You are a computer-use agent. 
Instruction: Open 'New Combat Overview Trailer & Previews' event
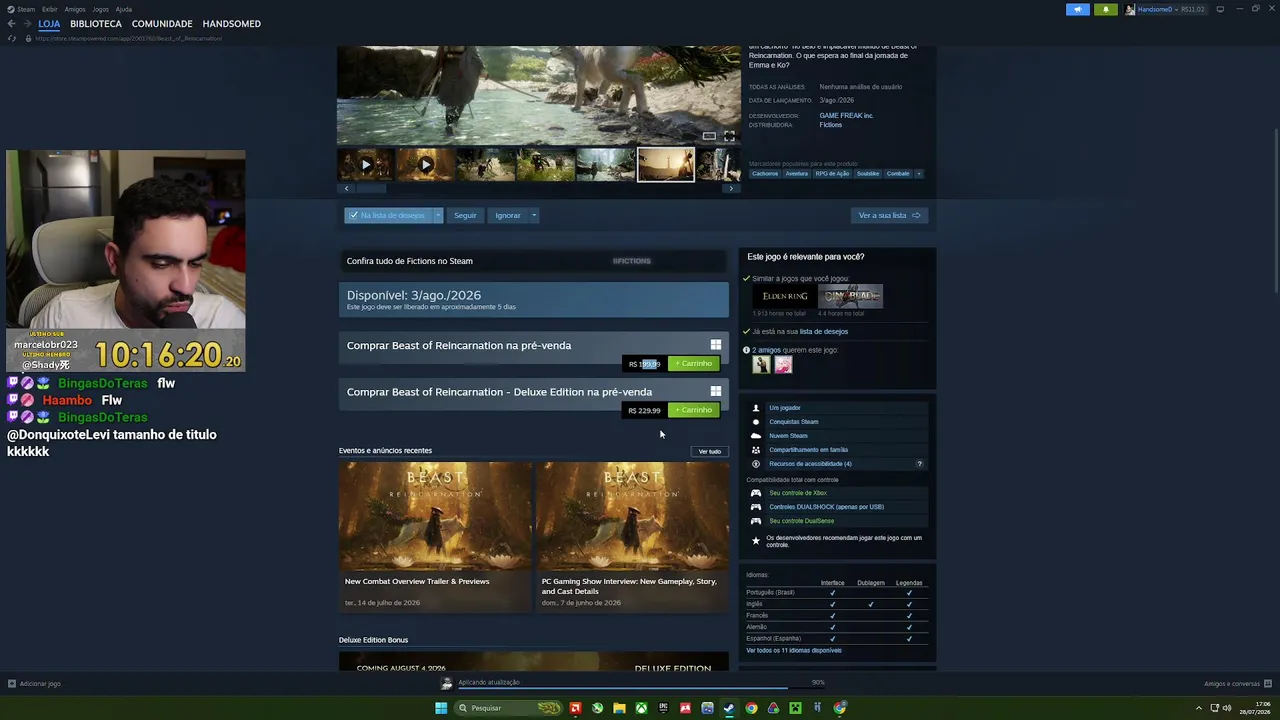click(x=435, y=536)
